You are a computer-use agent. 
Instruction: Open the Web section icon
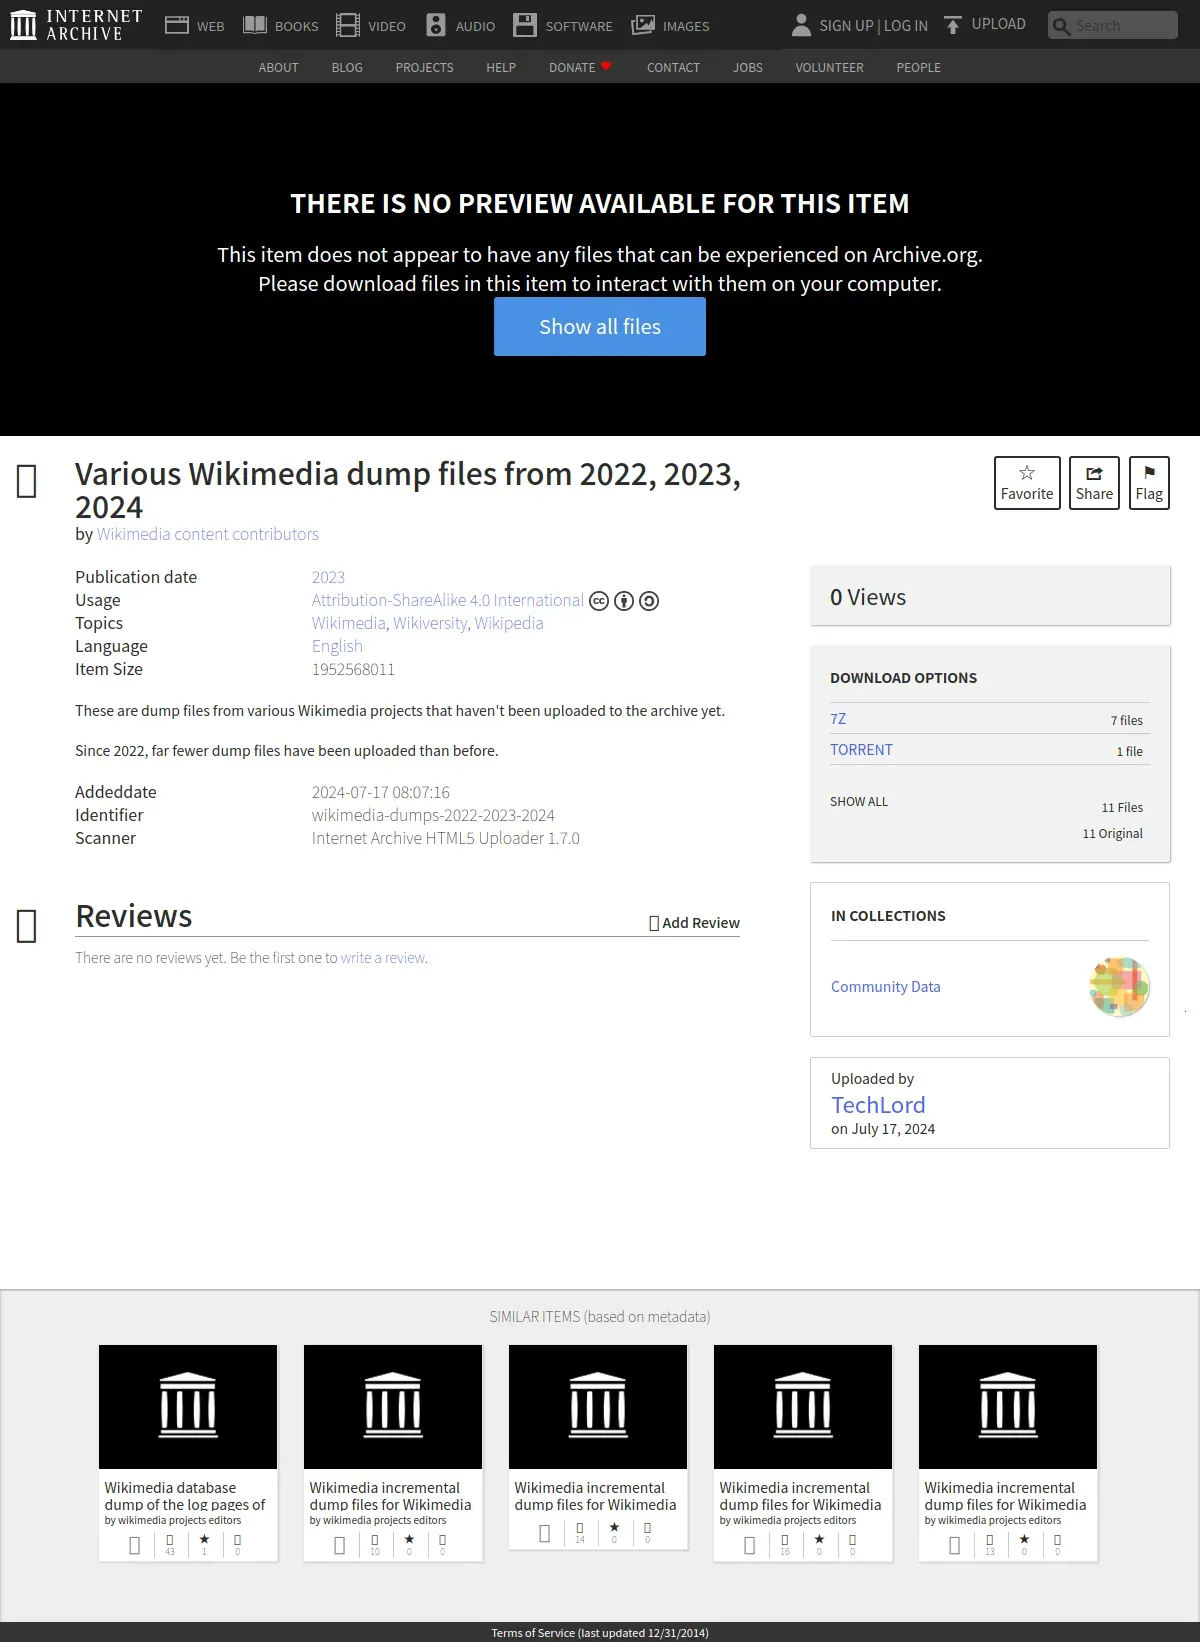177,25
